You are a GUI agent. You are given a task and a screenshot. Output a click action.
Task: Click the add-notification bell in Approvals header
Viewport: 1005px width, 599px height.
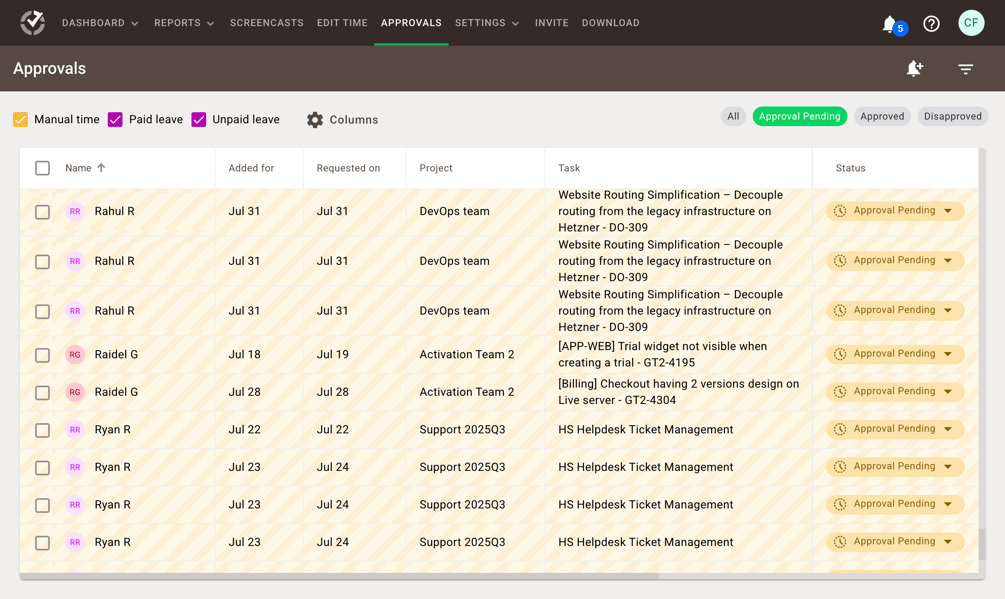click(x=914, y=69)
